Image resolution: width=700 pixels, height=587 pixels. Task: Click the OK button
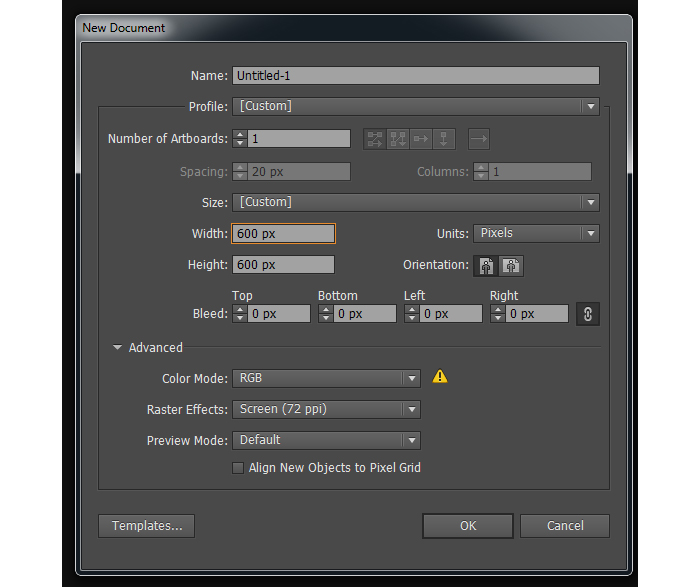(x=467, y=526)
